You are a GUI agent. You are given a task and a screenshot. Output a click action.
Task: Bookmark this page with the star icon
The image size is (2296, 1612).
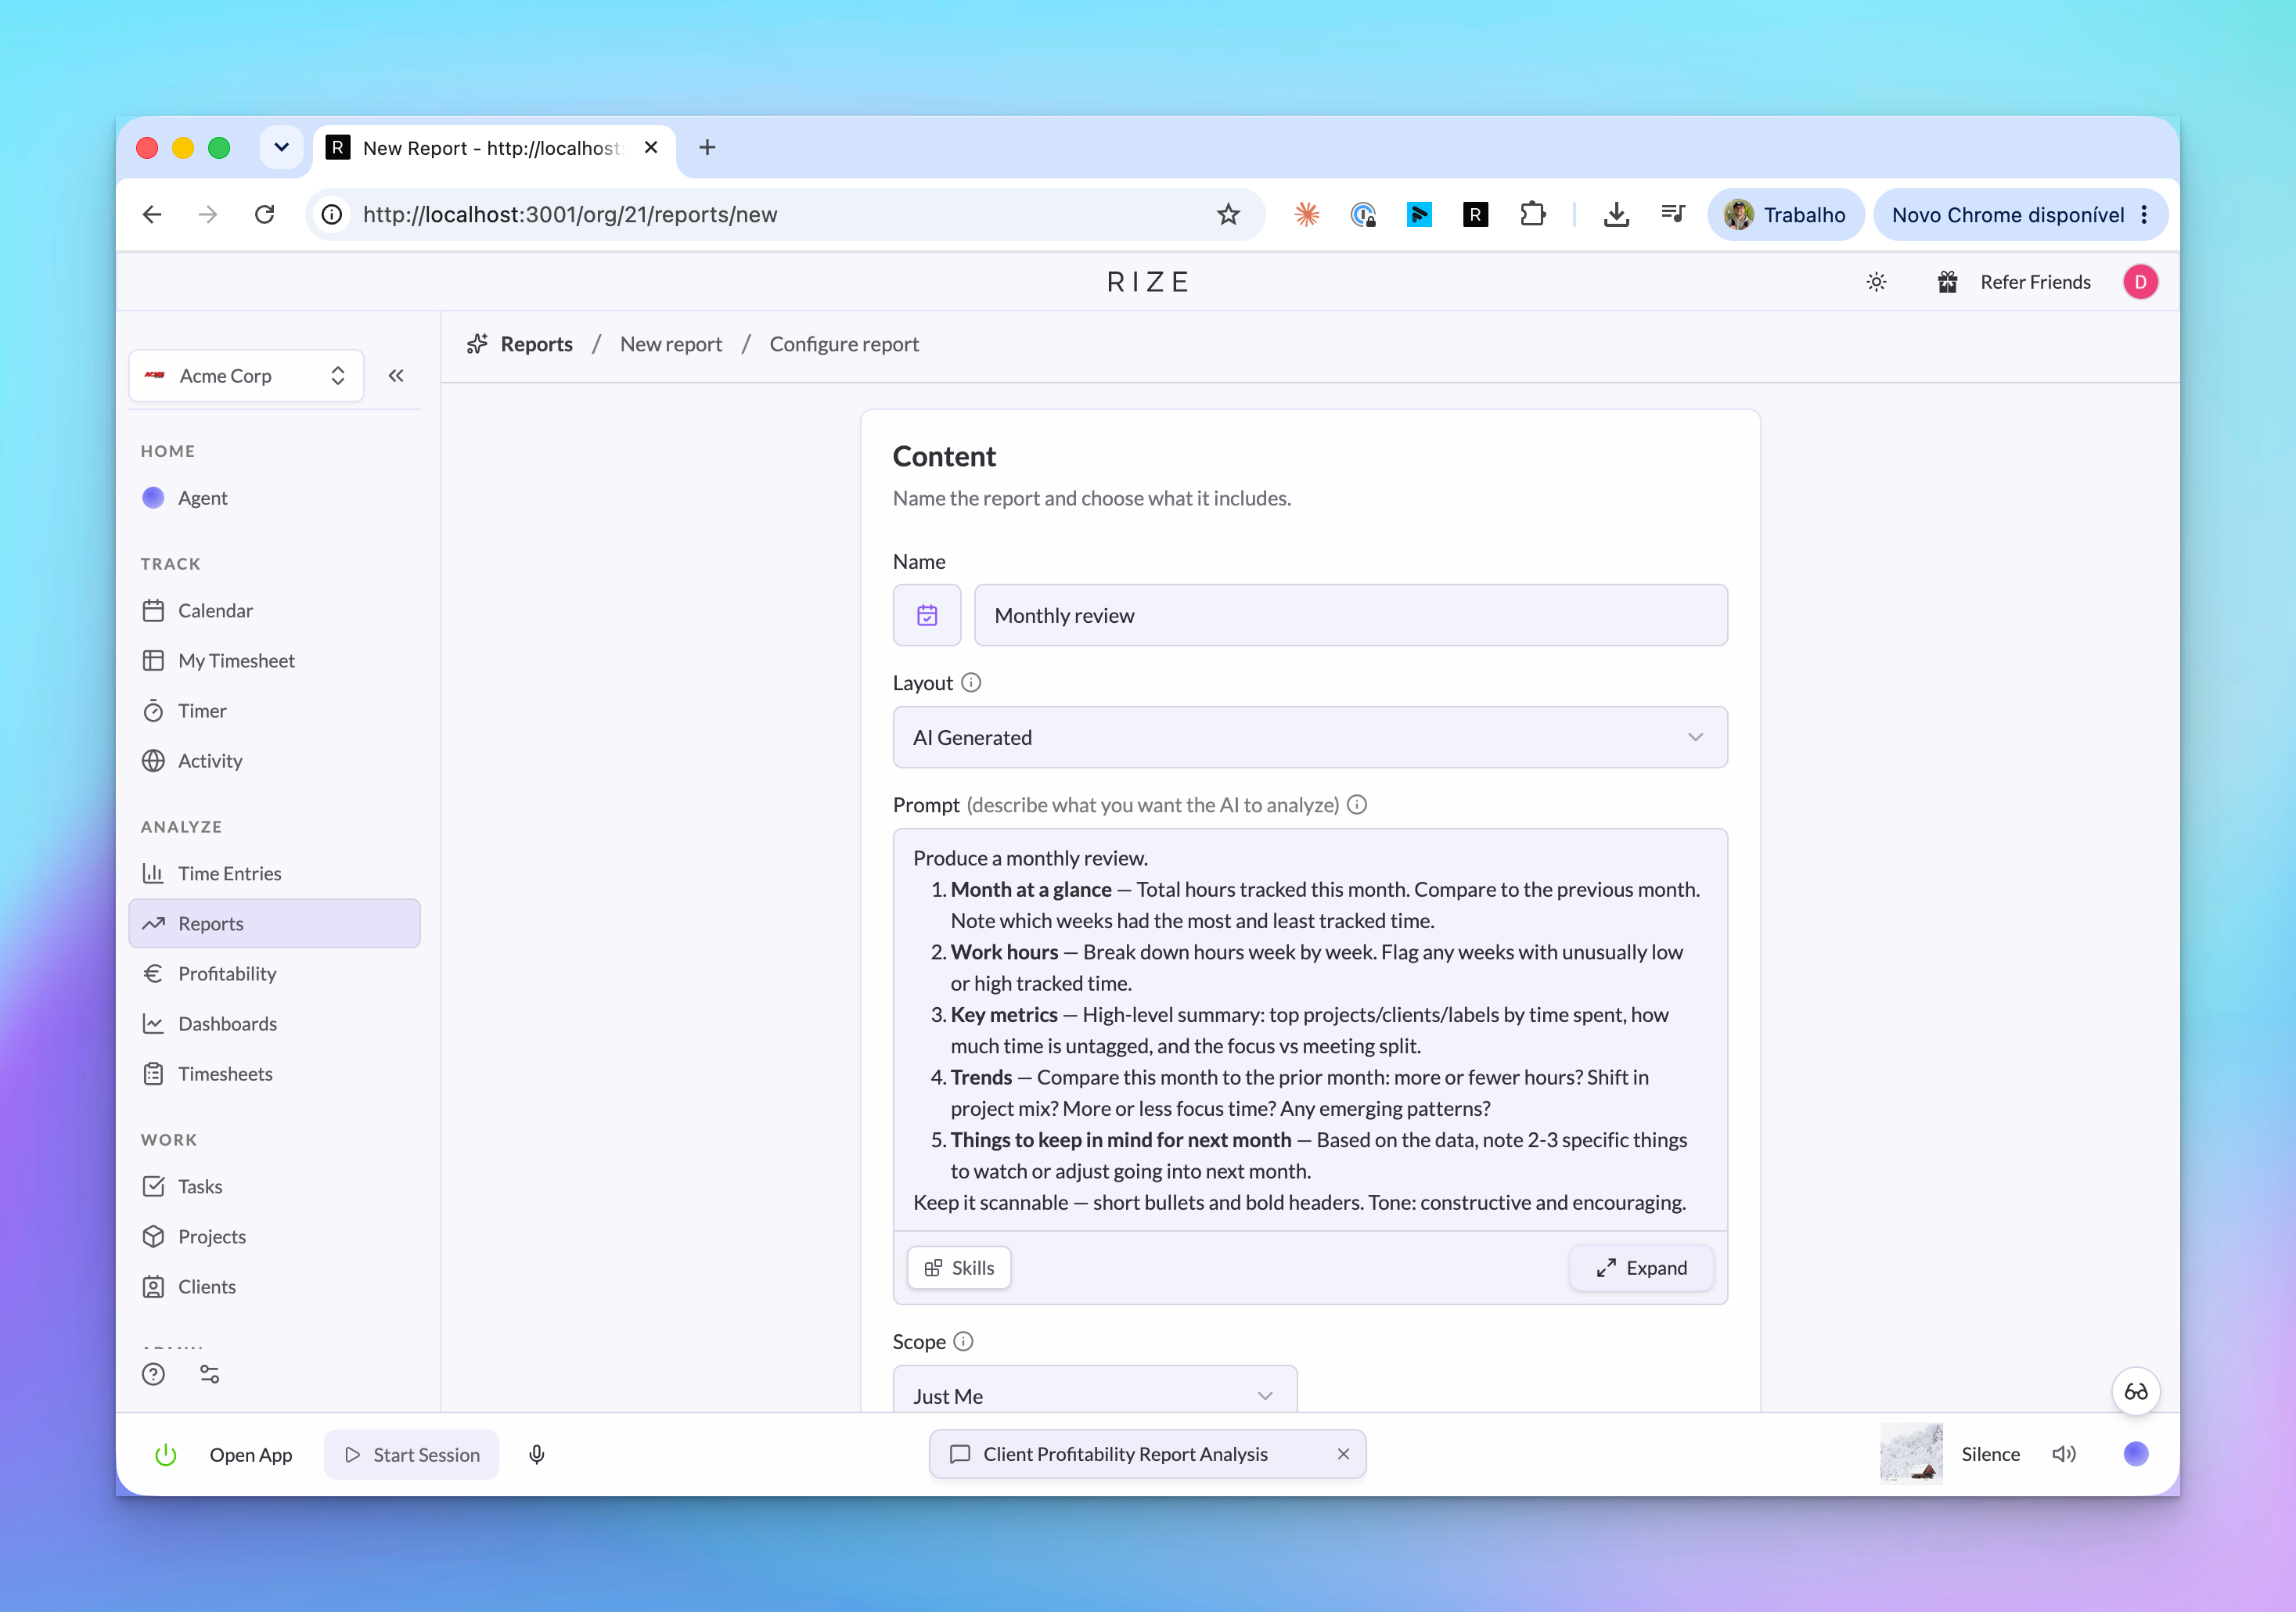(1228, 214)
